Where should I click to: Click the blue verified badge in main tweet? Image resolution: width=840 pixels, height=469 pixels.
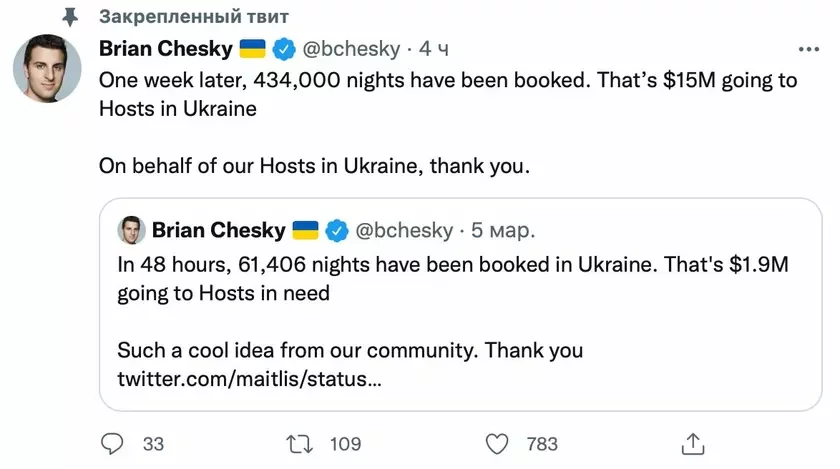point(286,49)
